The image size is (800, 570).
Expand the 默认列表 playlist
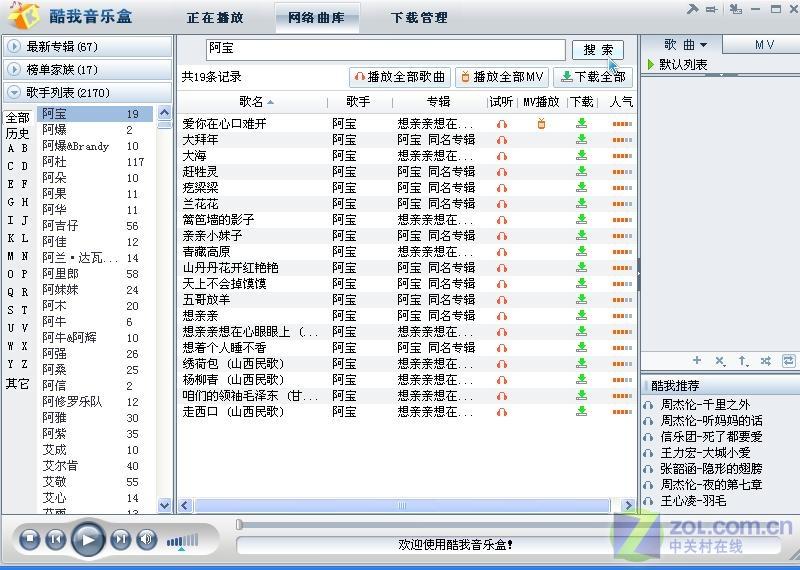point(651,64)
